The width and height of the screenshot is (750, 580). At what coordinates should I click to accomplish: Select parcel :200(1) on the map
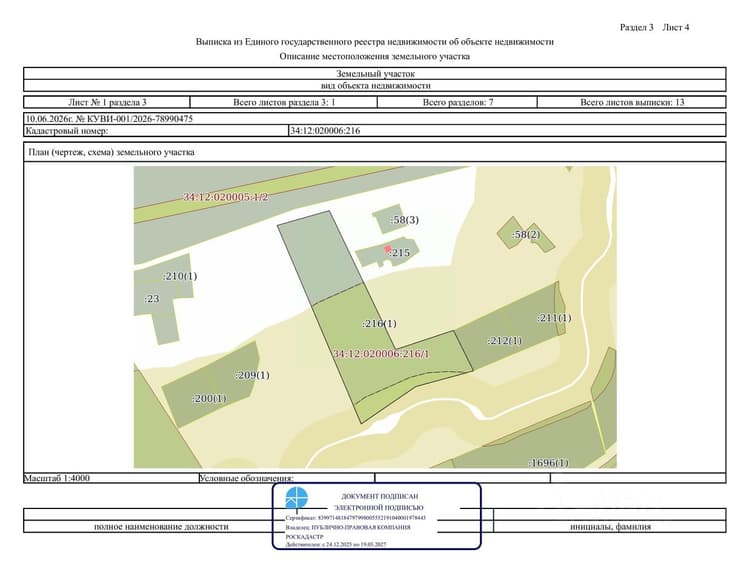tap(209, 398)
